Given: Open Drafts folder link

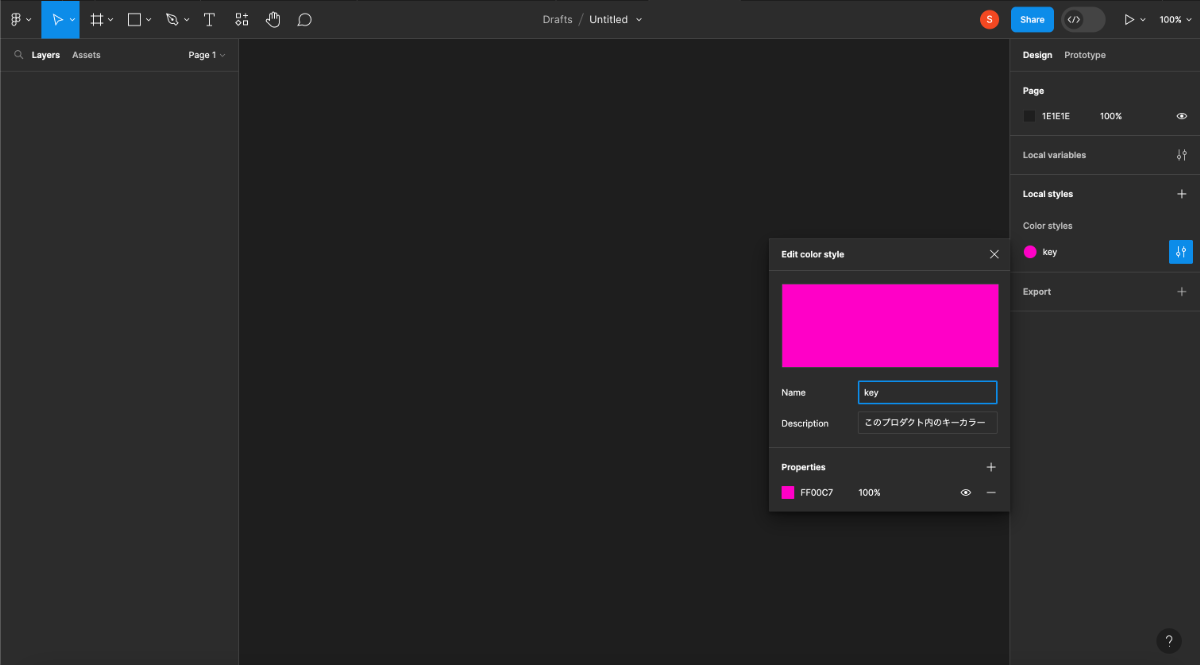Looking at the screenshot, I should 557,20.
